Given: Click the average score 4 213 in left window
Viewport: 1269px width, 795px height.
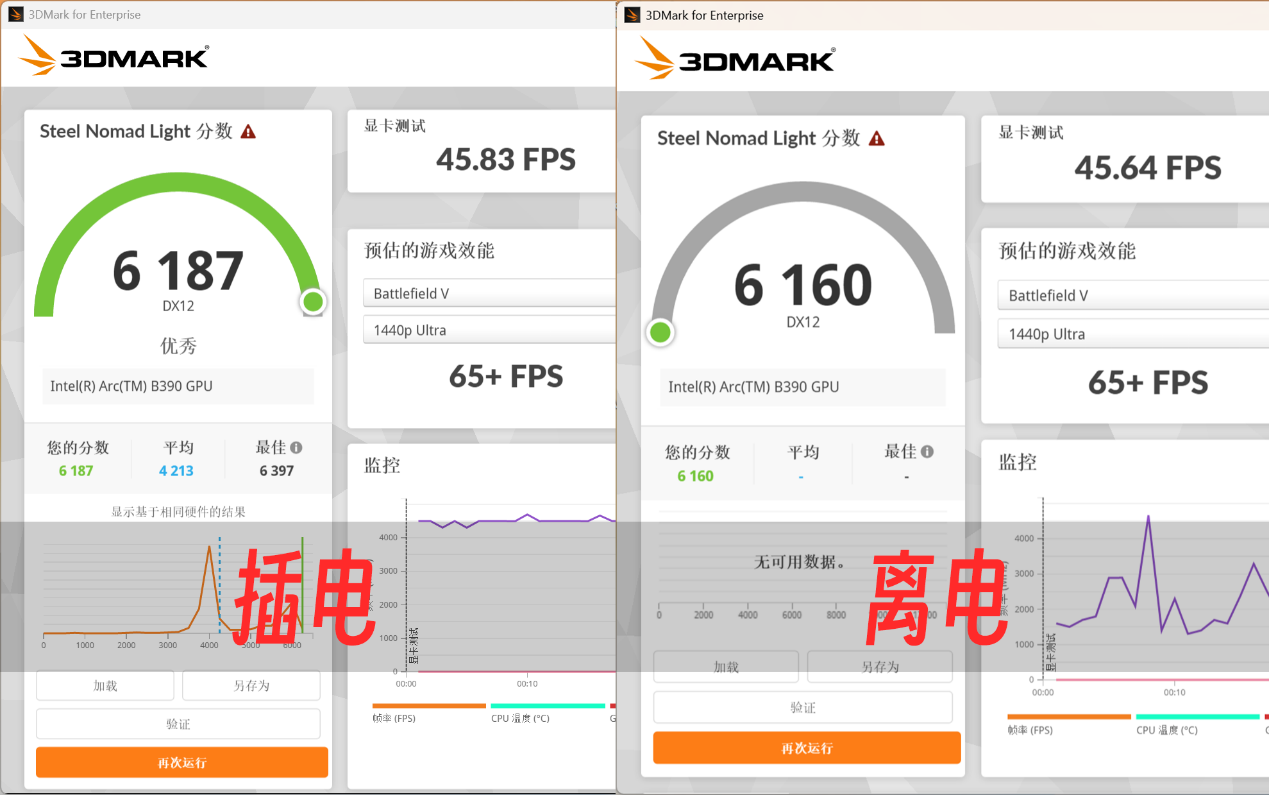Looking at the screenshot, I should tap(176, 471).
